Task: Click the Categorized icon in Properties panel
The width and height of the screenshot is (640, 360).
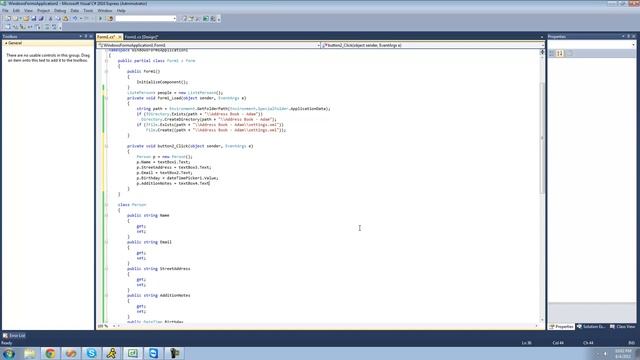Action: 552,53
